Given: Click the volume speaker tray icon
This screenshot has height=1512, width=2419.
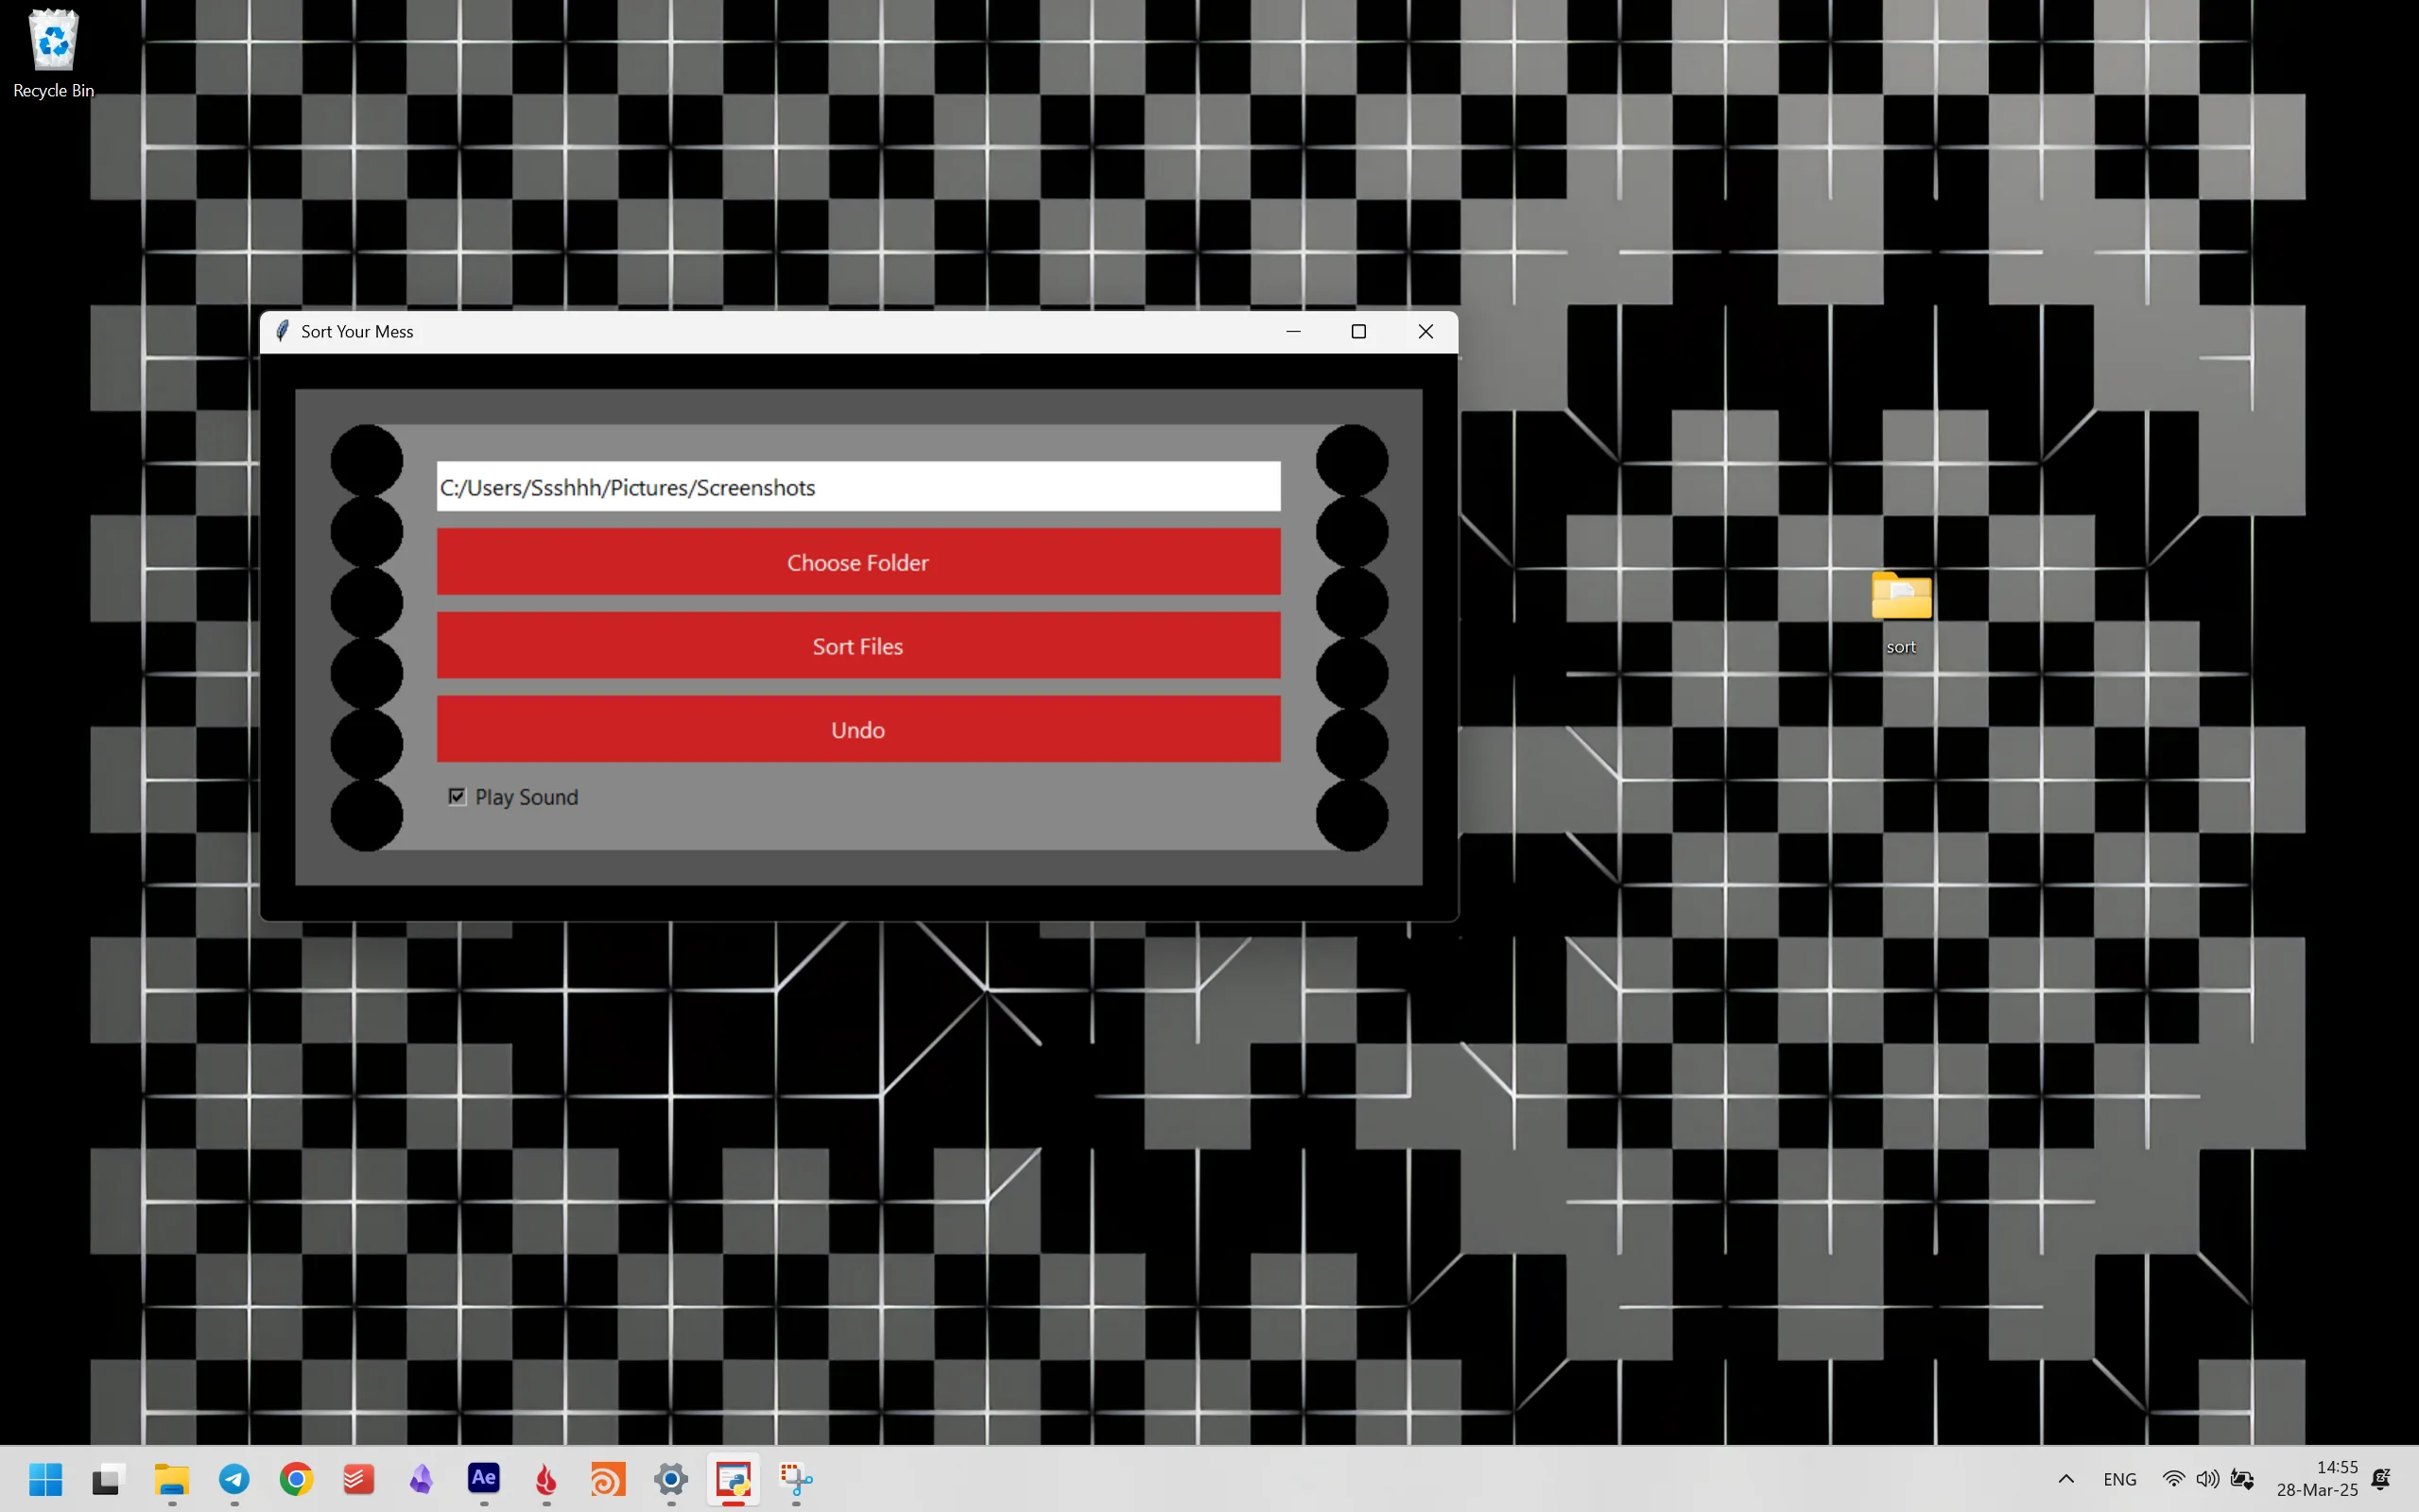Looking at the screenshot, I should [x=2207, y=1479].
